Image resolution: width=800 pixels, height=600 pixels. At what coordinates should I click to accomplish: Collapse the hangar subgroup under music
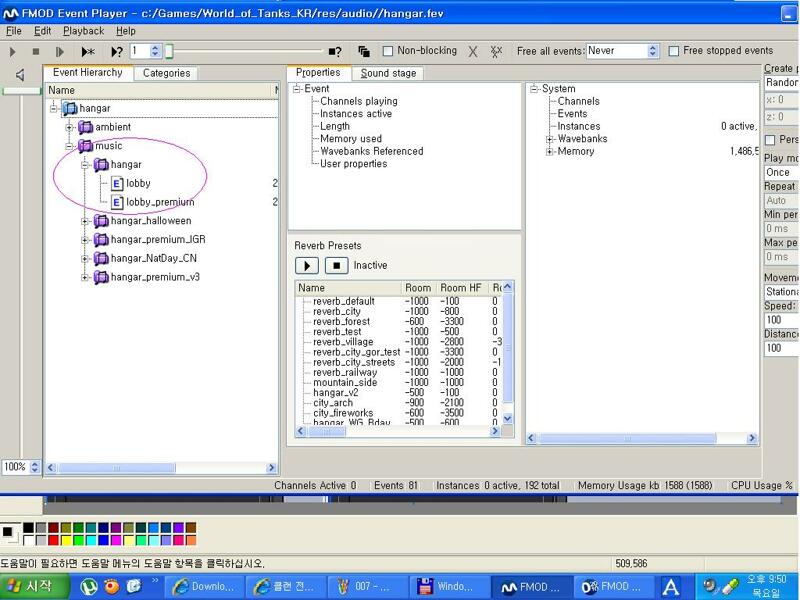click(85, 165)
